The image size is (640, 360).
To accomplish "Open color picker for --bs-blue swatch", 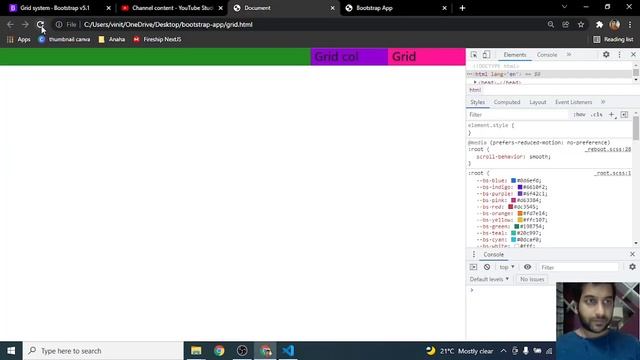I will (x=513, y=180).
